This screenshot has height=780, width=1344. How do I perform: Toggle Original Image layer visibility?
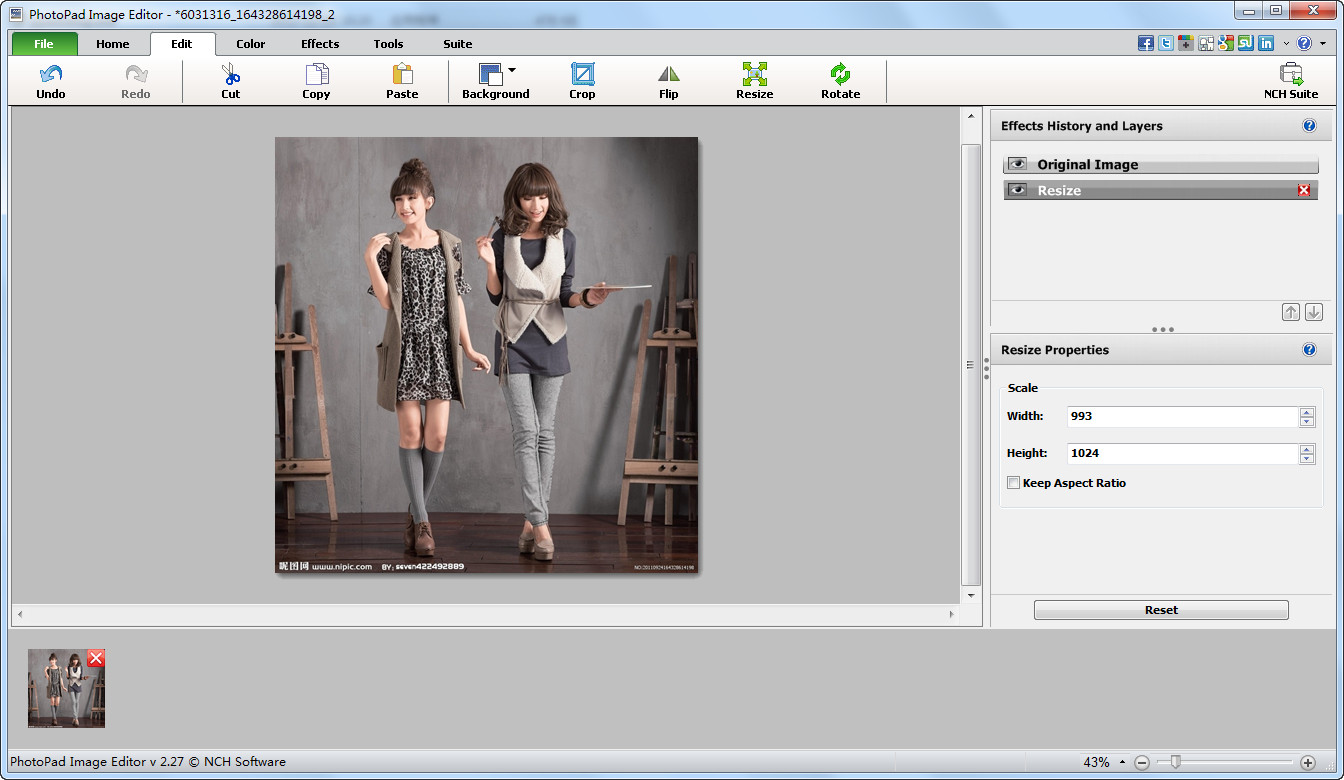click(x=1018, y=164)
